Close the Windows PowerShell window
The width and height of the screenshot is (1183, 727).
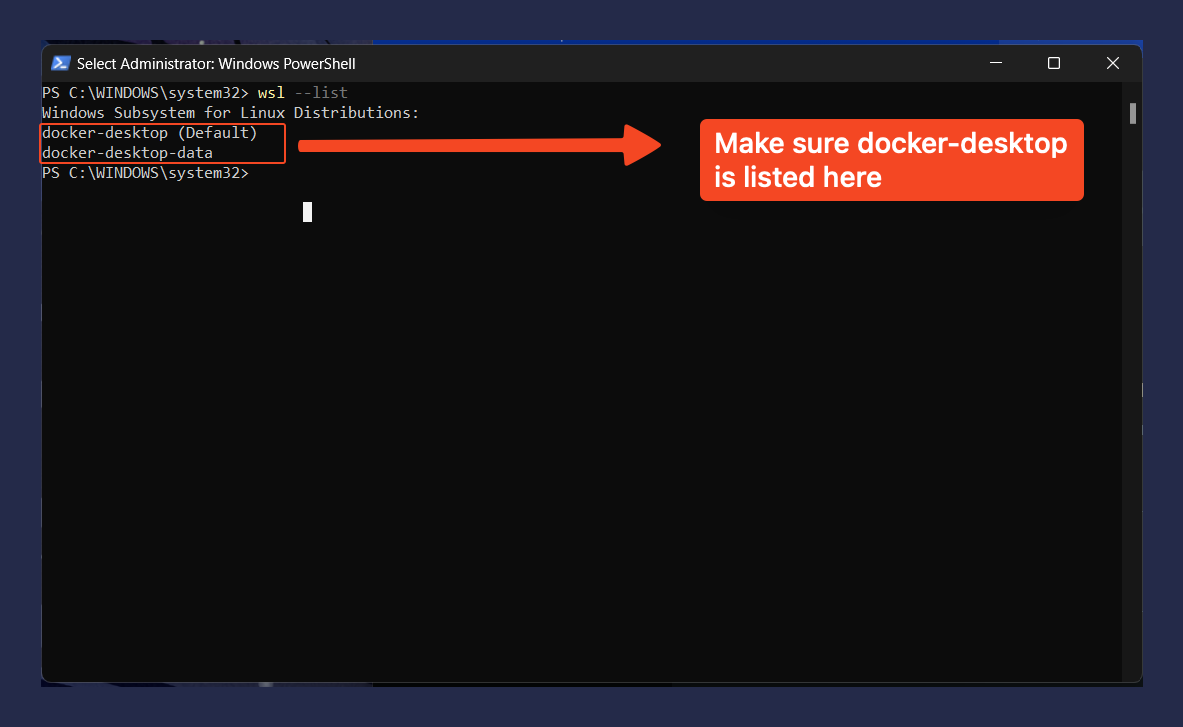[1112, 63]
